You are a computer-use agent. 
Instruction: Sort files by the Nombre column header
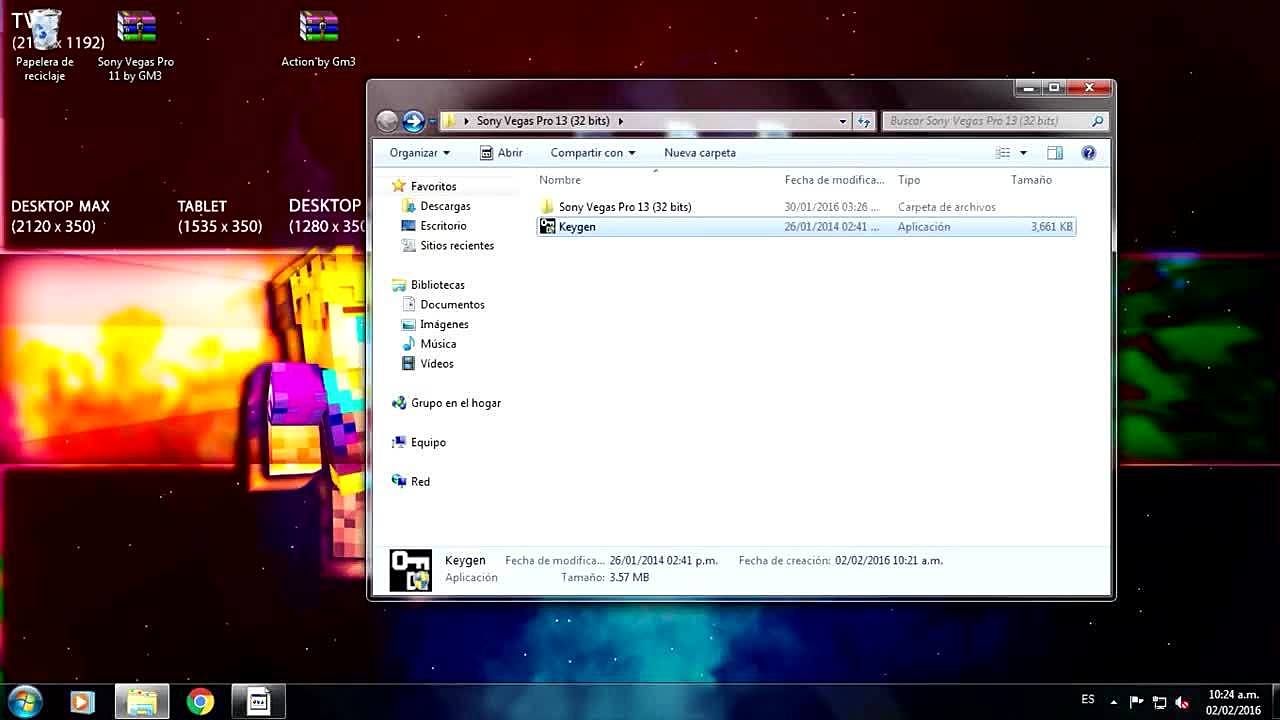[560, 180]
